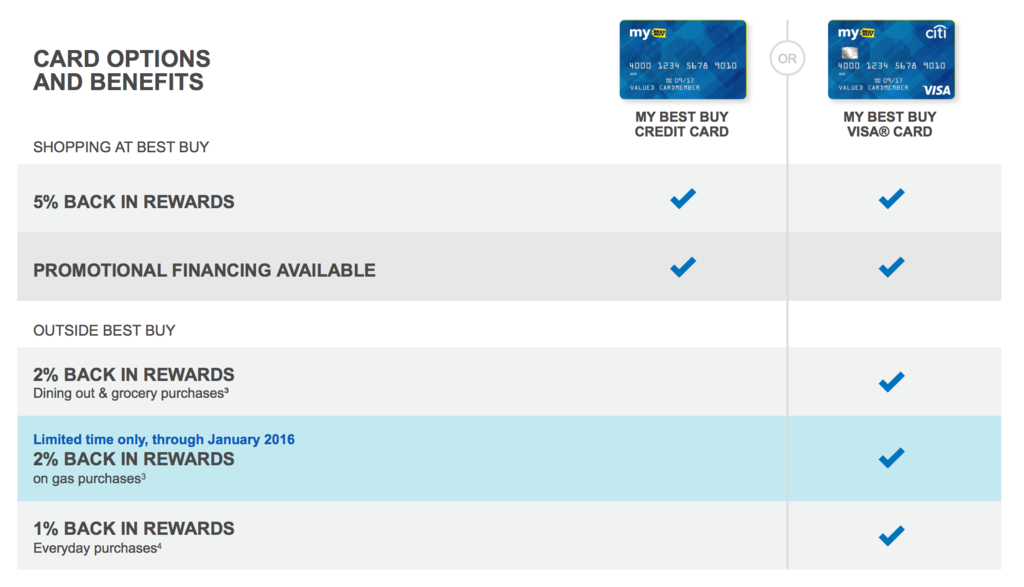Click the Everyday purchases footnote text

coord(97,548)
